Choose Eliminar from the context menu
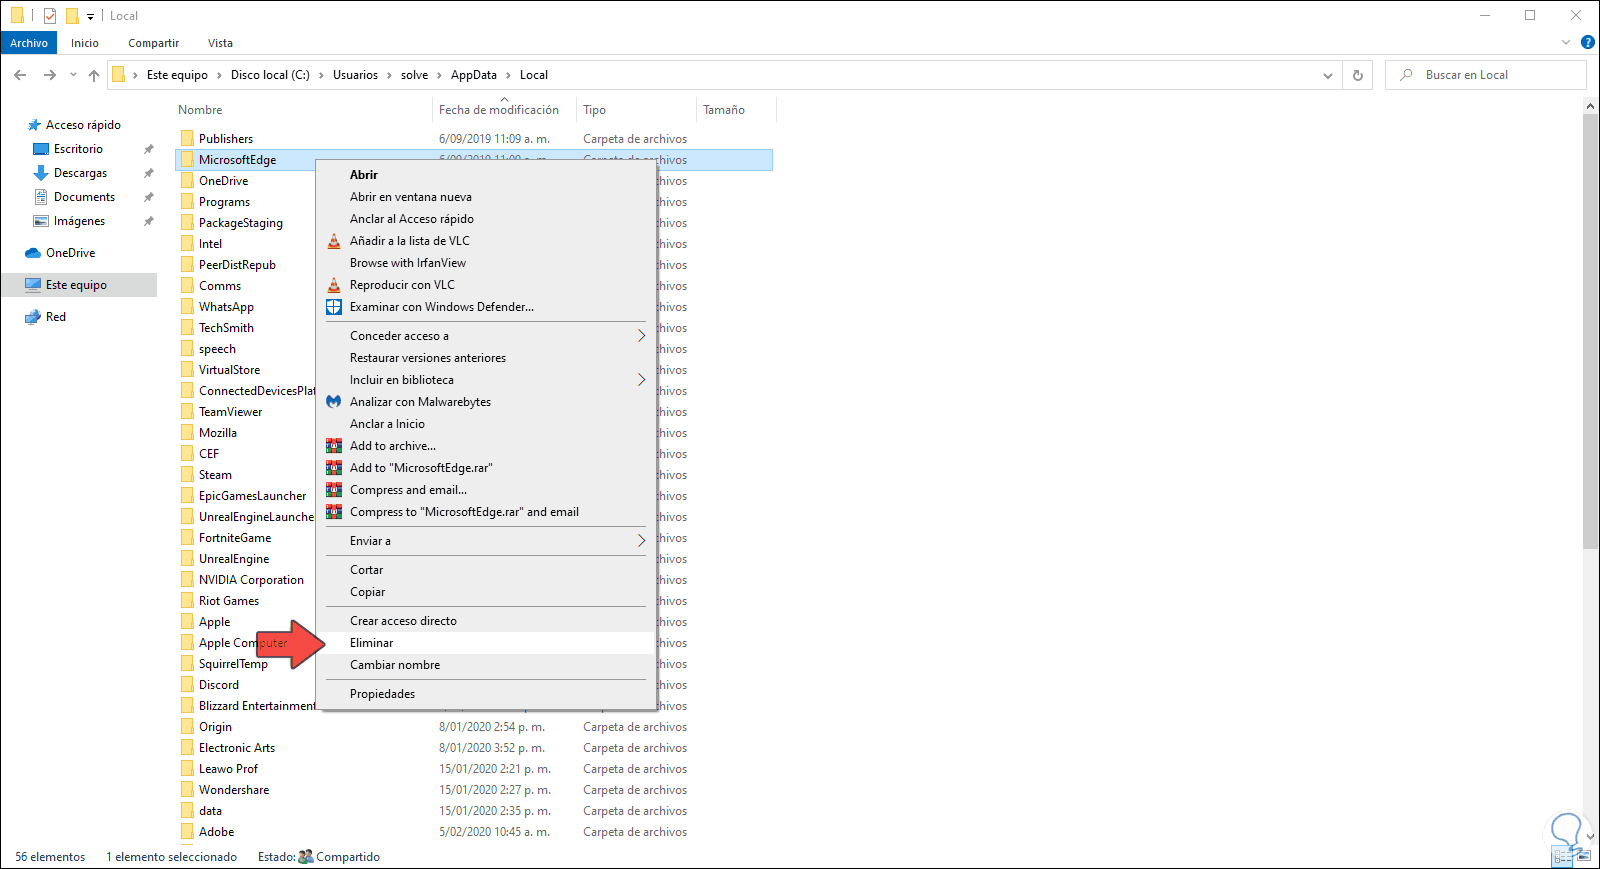Screen dimensions: 1600x869 coord(486,643)
